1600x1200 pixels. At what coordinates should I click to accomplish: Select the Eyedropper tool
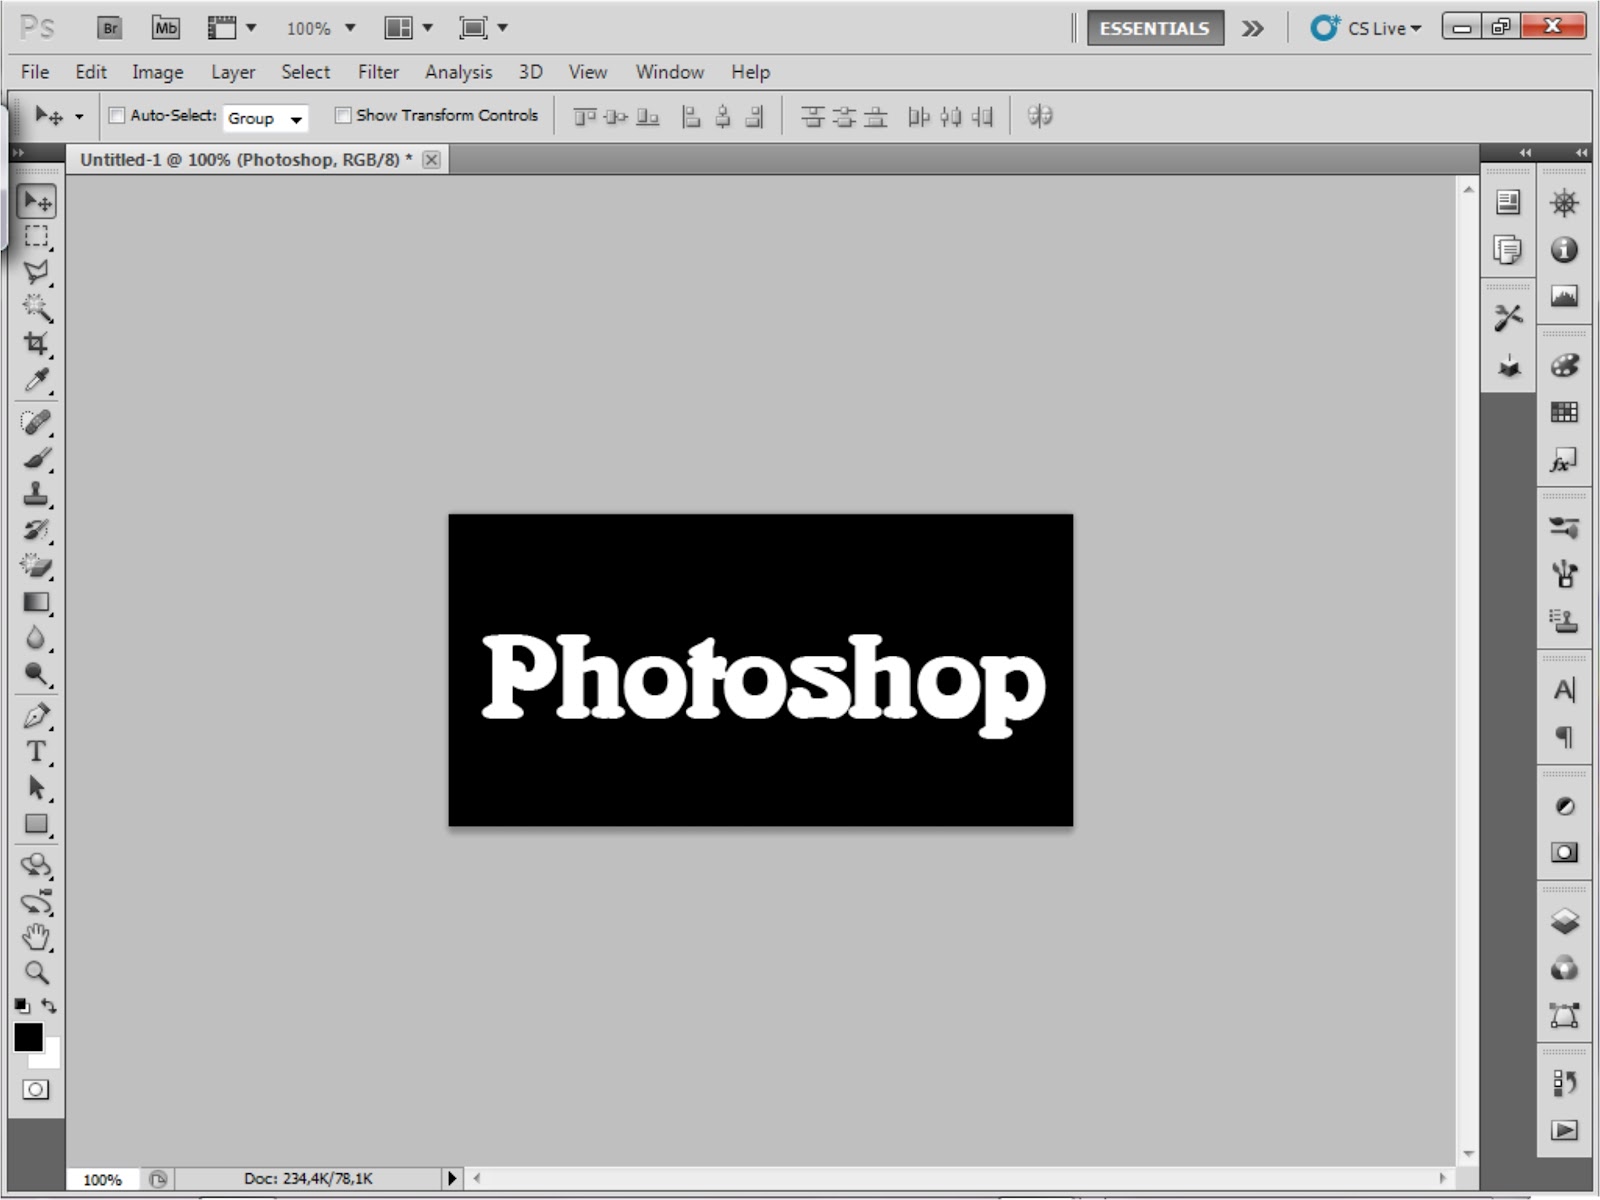click(x=37, y=380)
